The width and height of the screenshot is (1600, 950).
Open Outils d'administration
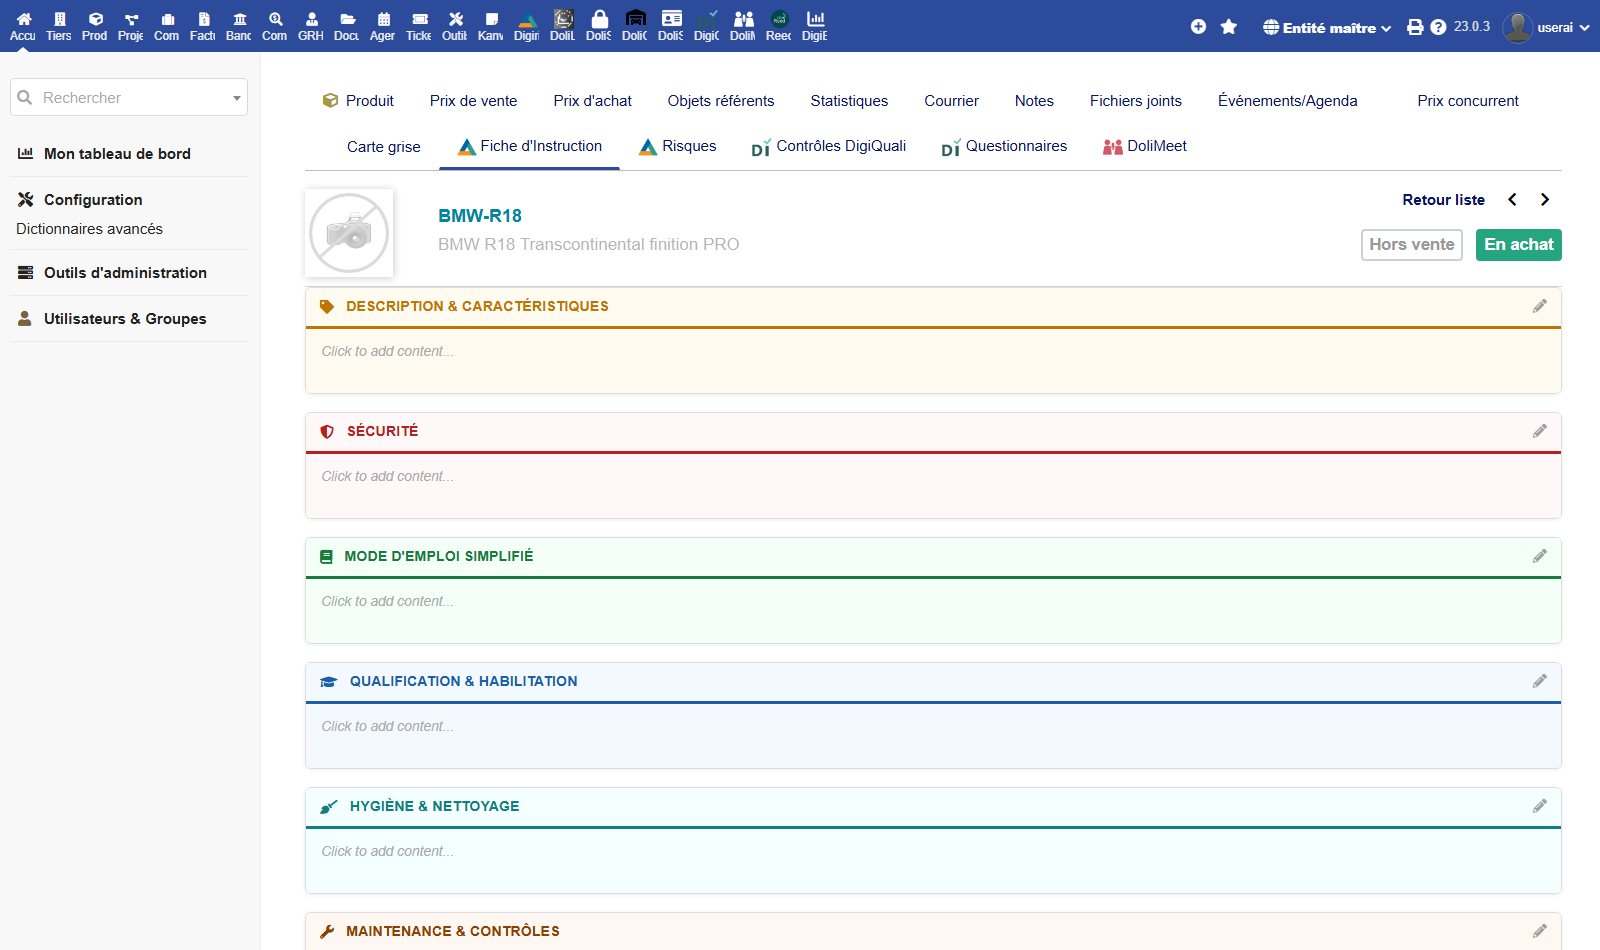click(125, 273)
